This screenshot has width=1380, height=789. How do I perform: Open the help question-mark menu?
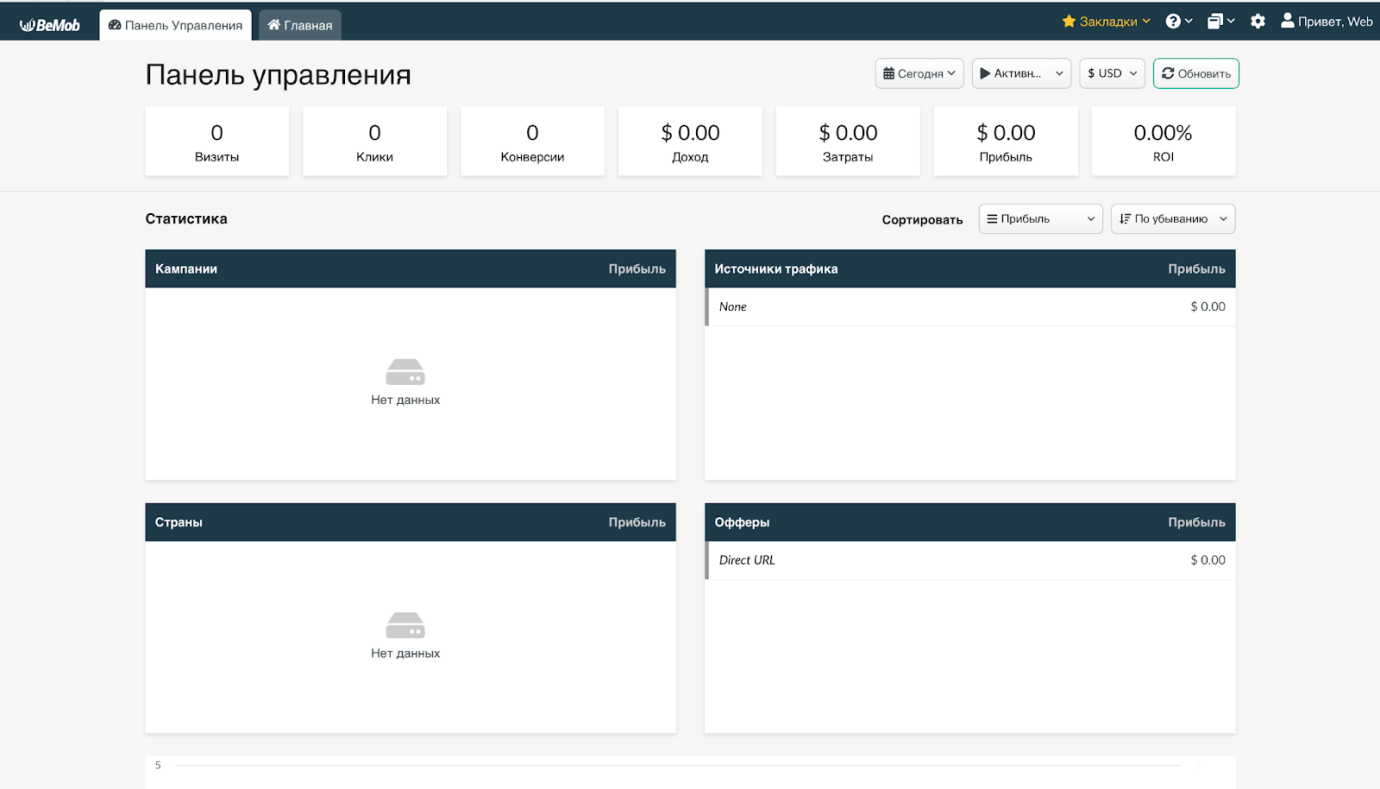click(1179, 21)
